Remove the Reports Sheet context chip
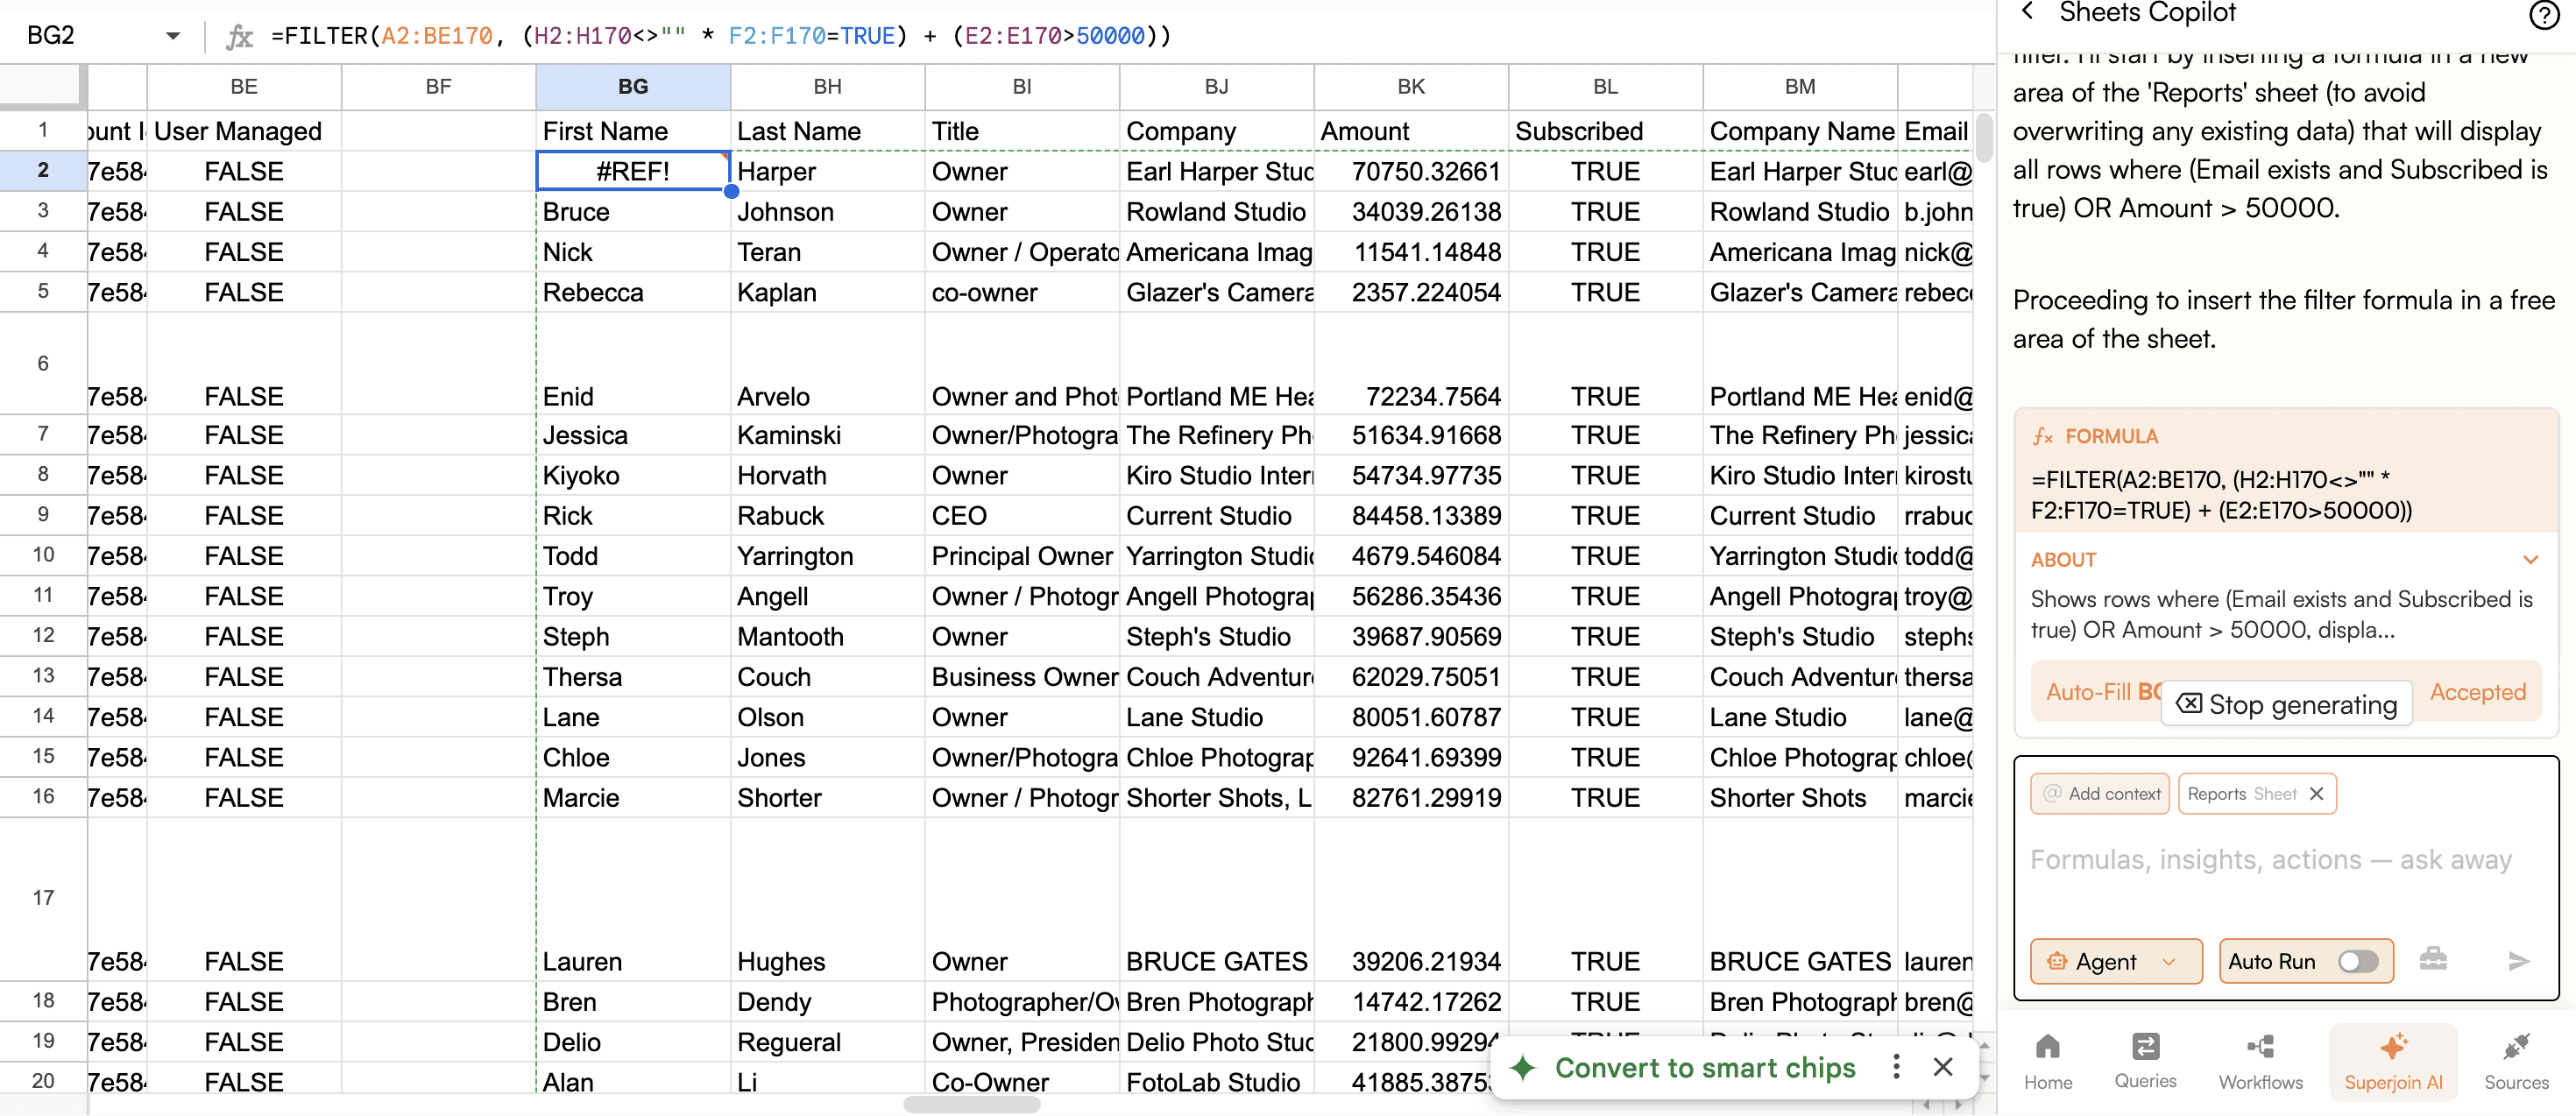The height and width of the screenshot is (1116, 2576). tap(2316, 793)
